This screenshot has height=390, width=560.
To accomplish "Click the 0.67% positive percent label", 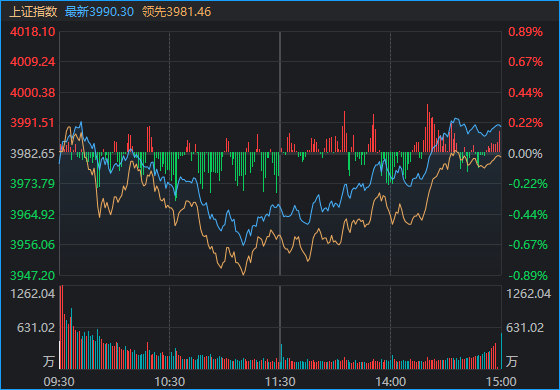I will (525, 62).
